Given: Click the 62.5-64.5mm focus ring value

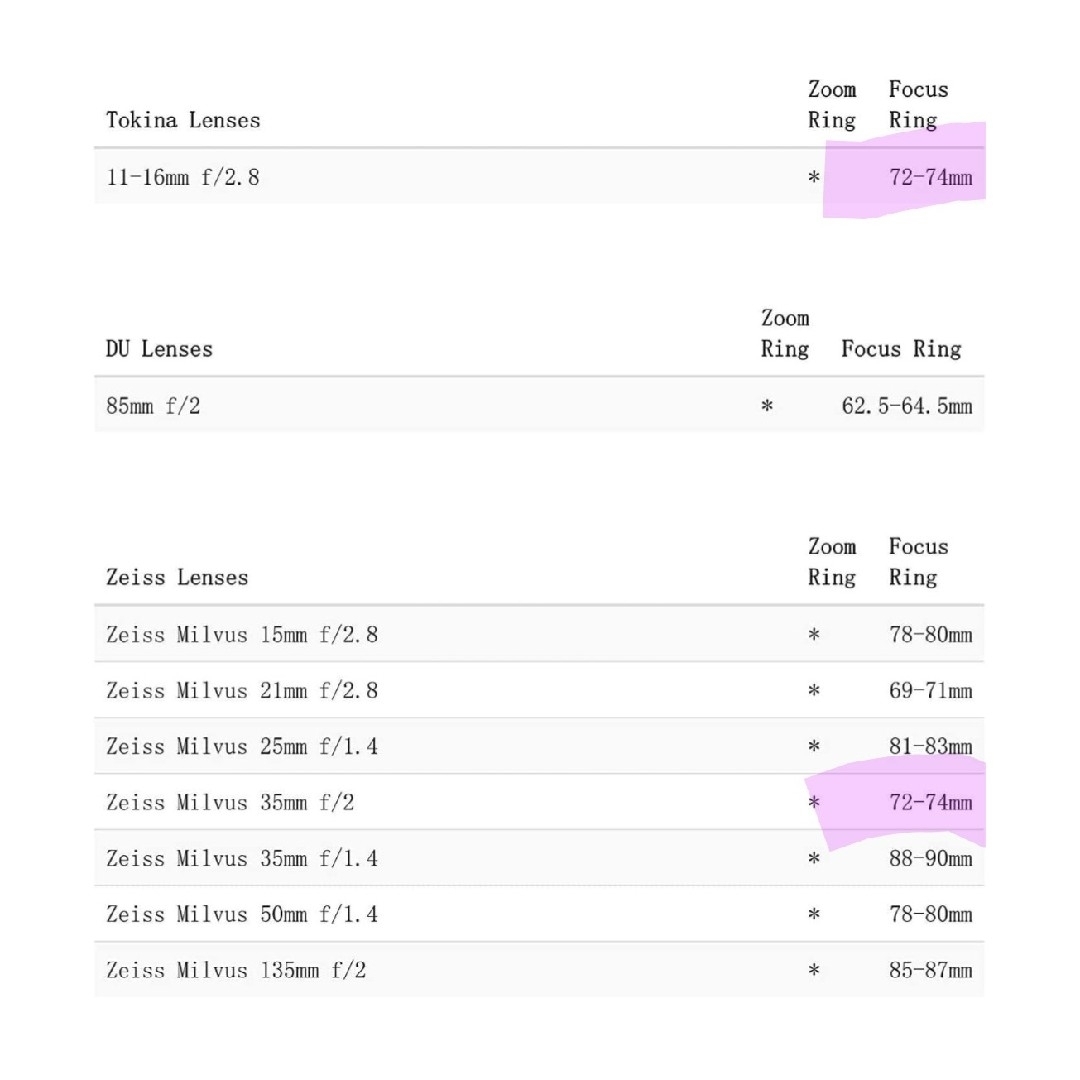Looking at the screenshot, I should click(907, 406).
